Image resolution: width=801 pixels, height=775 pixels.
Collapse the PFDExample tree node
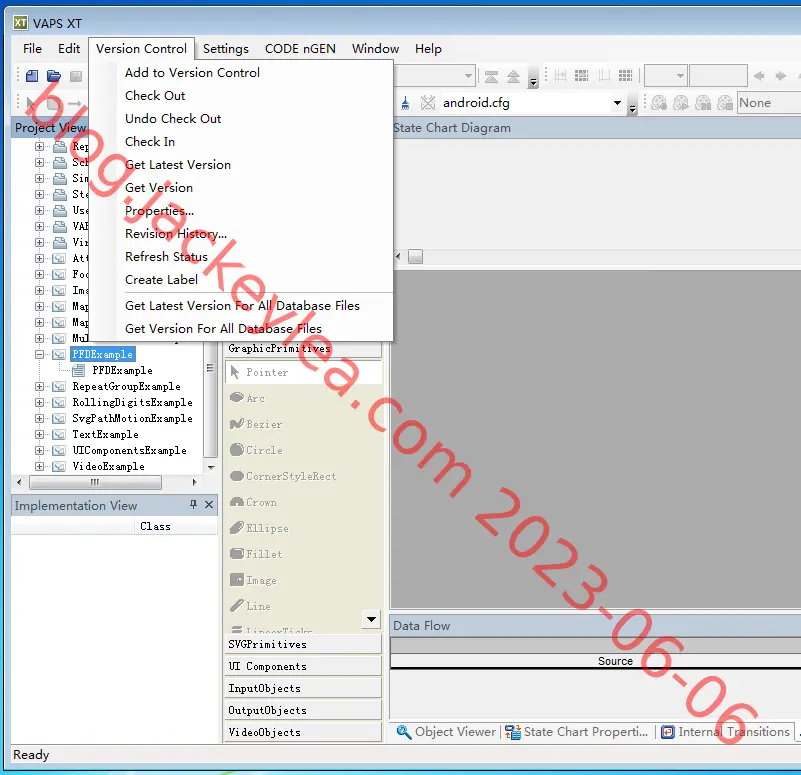pyautogui.click(x=39, y=354)
